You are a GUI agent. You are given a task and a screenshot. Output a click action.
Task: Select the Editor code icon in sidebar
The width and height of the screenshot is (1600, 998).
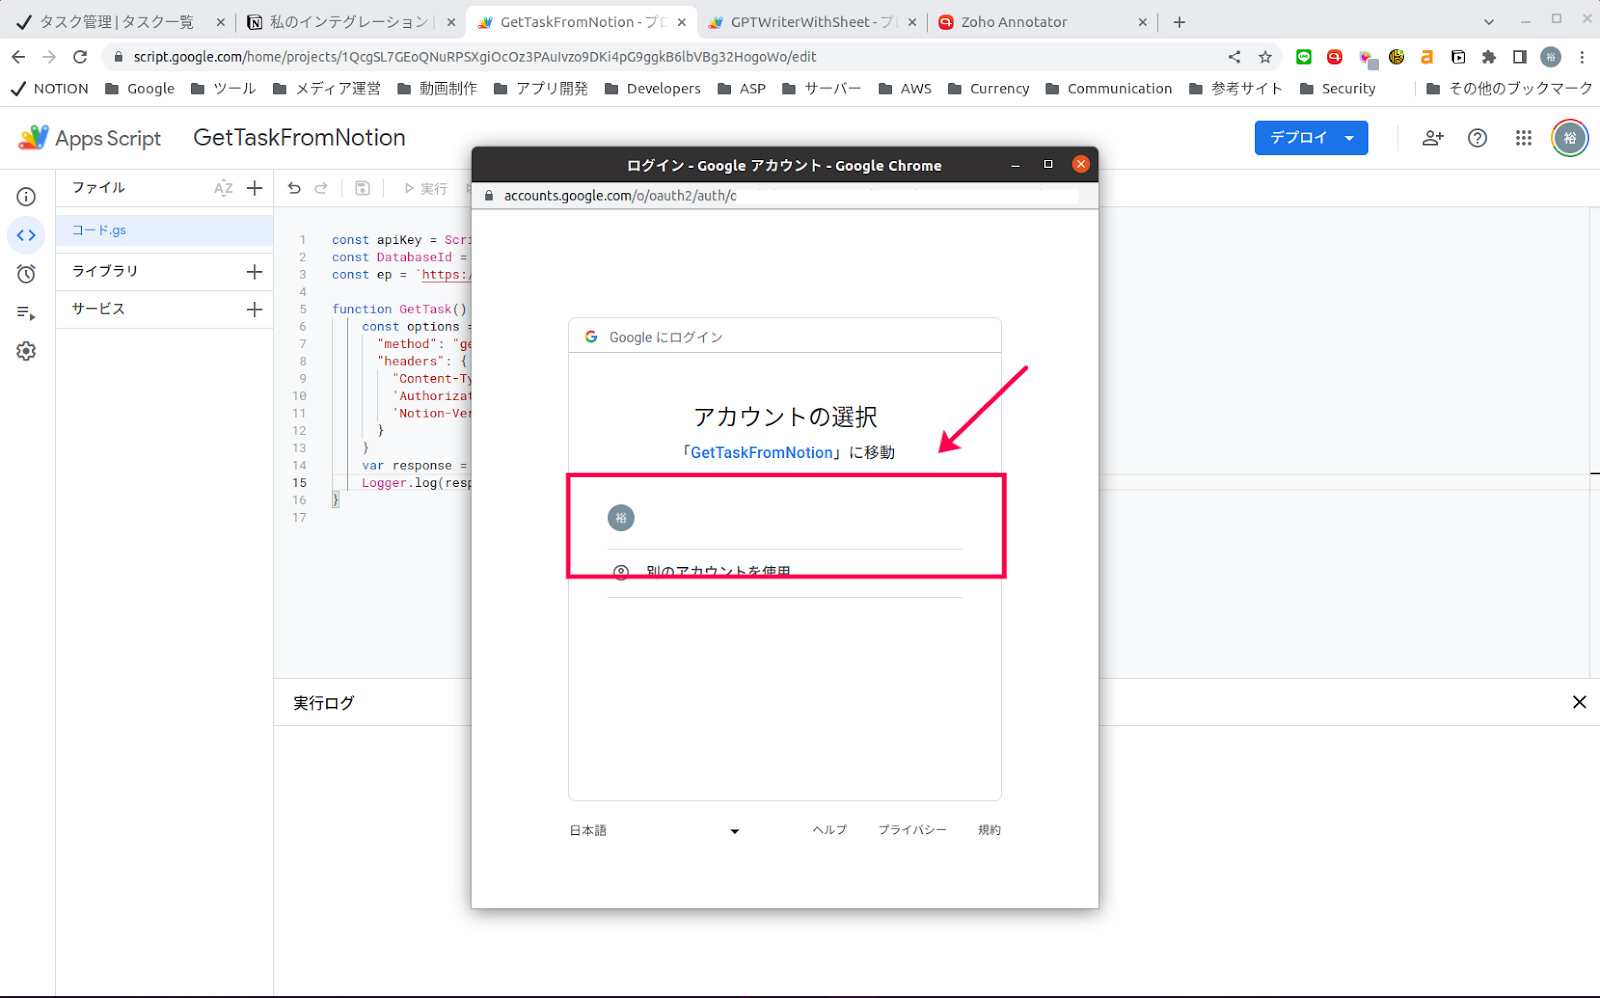26,235
